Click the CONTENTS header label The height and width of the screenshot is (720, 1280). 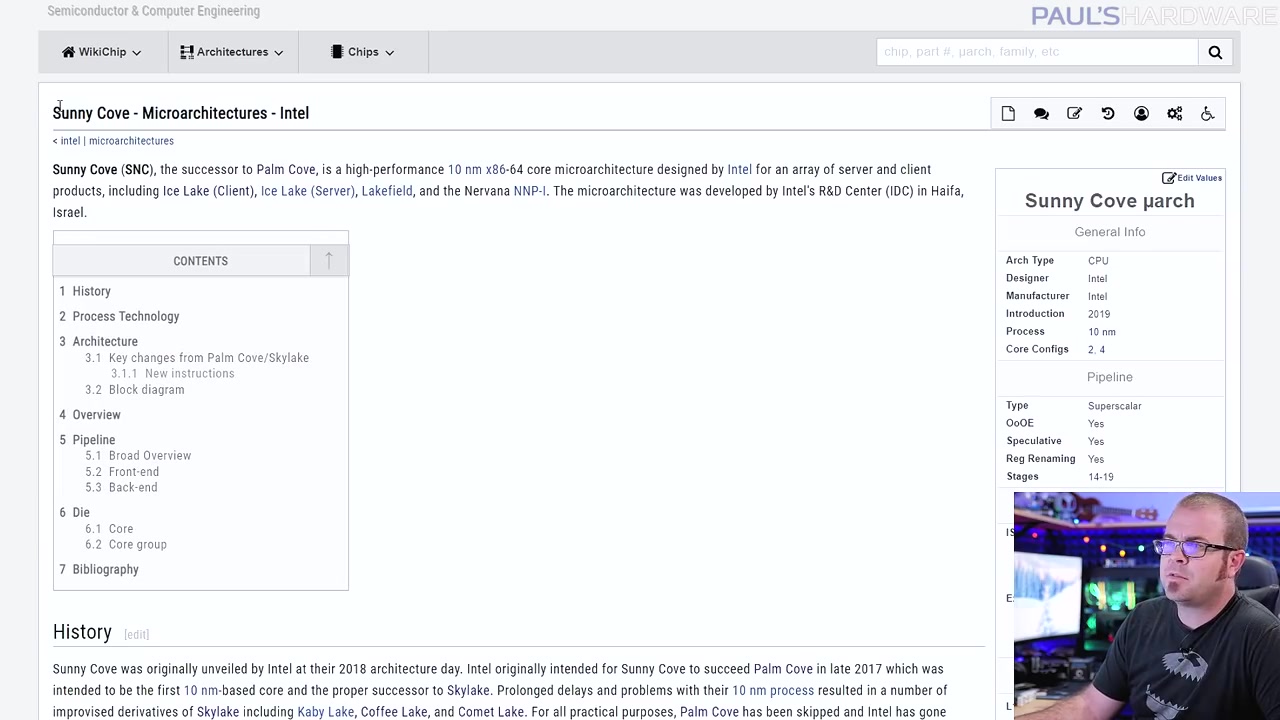pos(200,261)
